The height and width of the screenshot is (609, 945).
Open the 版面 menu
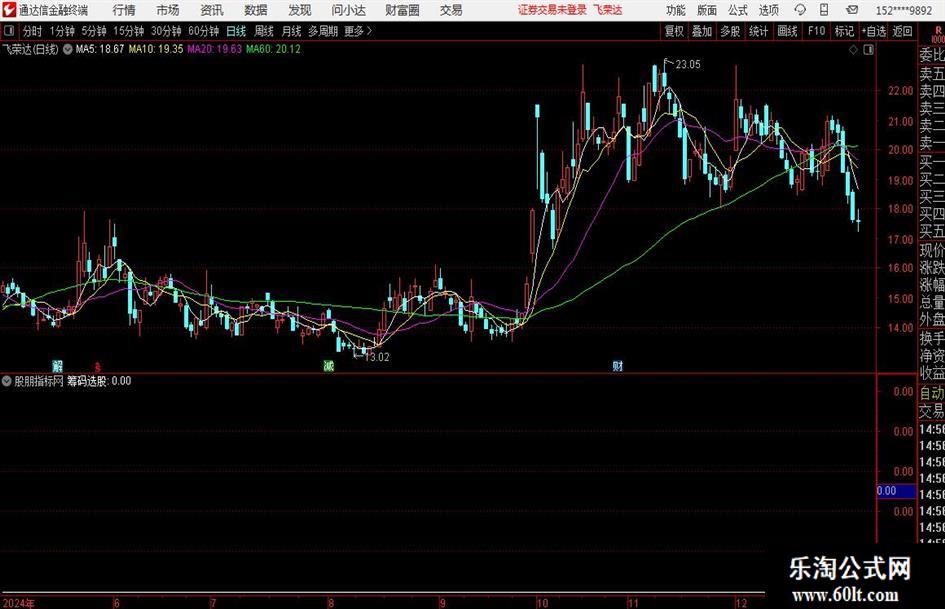coord(707,10)
